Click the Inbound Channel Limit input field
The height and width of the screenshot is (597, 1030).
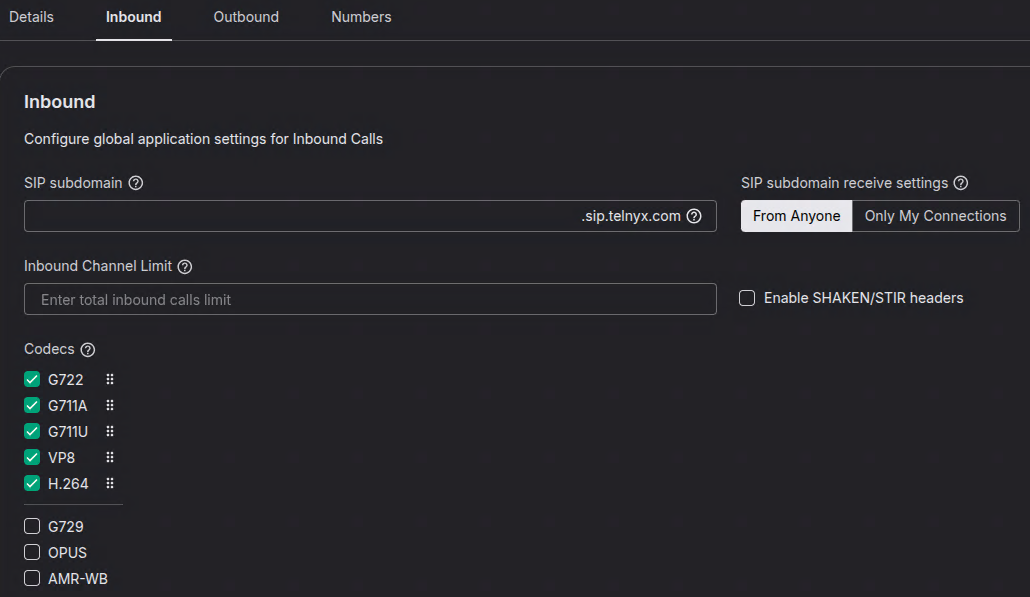(370, 299)
